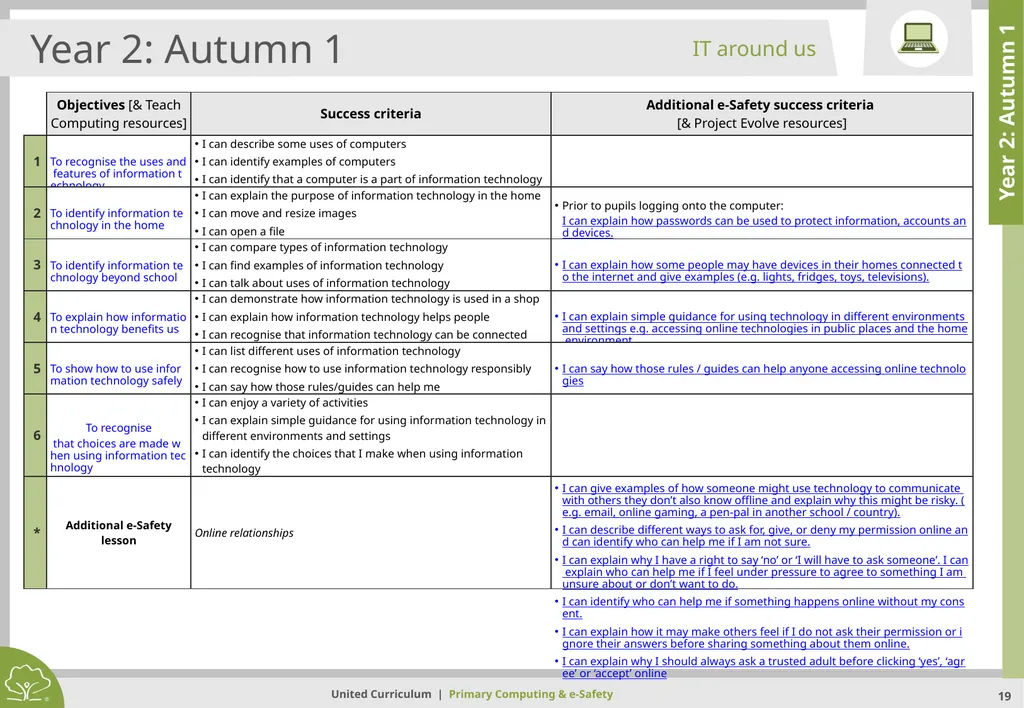1024x708 pixels.
Task: Click 'Prior to pupils logging onto the computer:'
Action: 673,205
